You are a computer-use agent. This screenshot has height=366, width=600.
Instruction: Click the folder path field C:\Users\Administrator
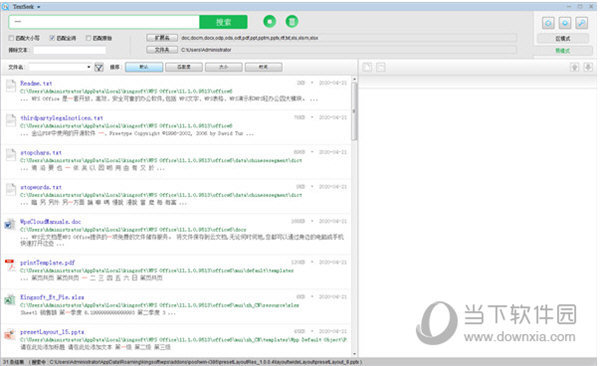pos(348,50)
